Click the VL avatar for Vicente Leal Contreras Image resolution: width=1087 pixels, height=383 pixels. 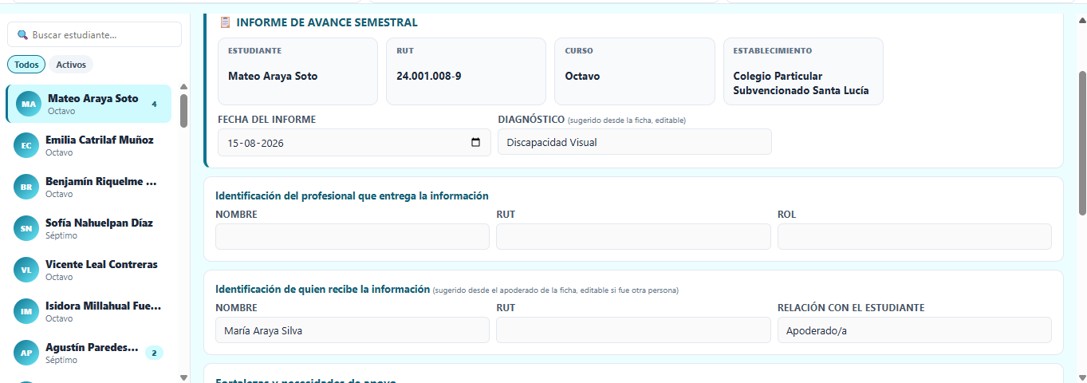point(26,271)
